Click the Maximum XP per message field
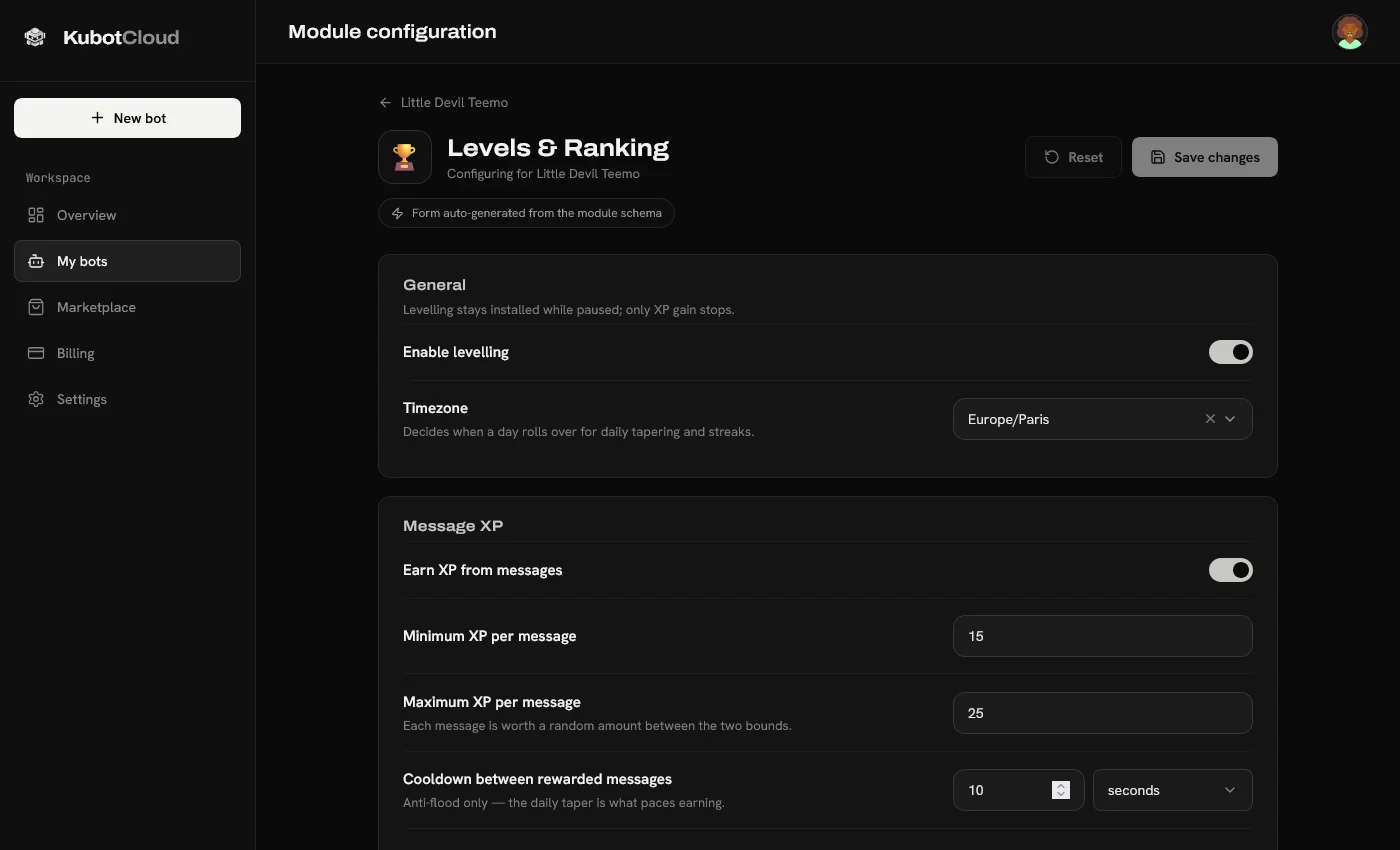Viewport: 1400px width, 850px height. tap(1103, 713)
